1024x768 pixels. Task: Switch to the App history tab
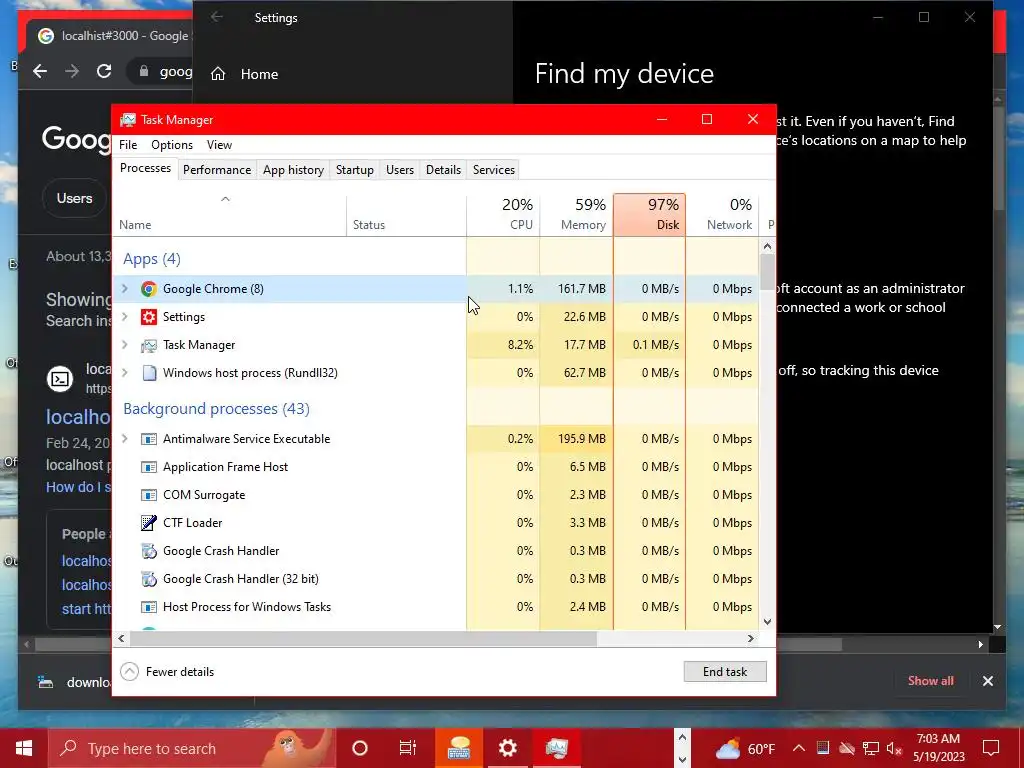coord(293,170)
